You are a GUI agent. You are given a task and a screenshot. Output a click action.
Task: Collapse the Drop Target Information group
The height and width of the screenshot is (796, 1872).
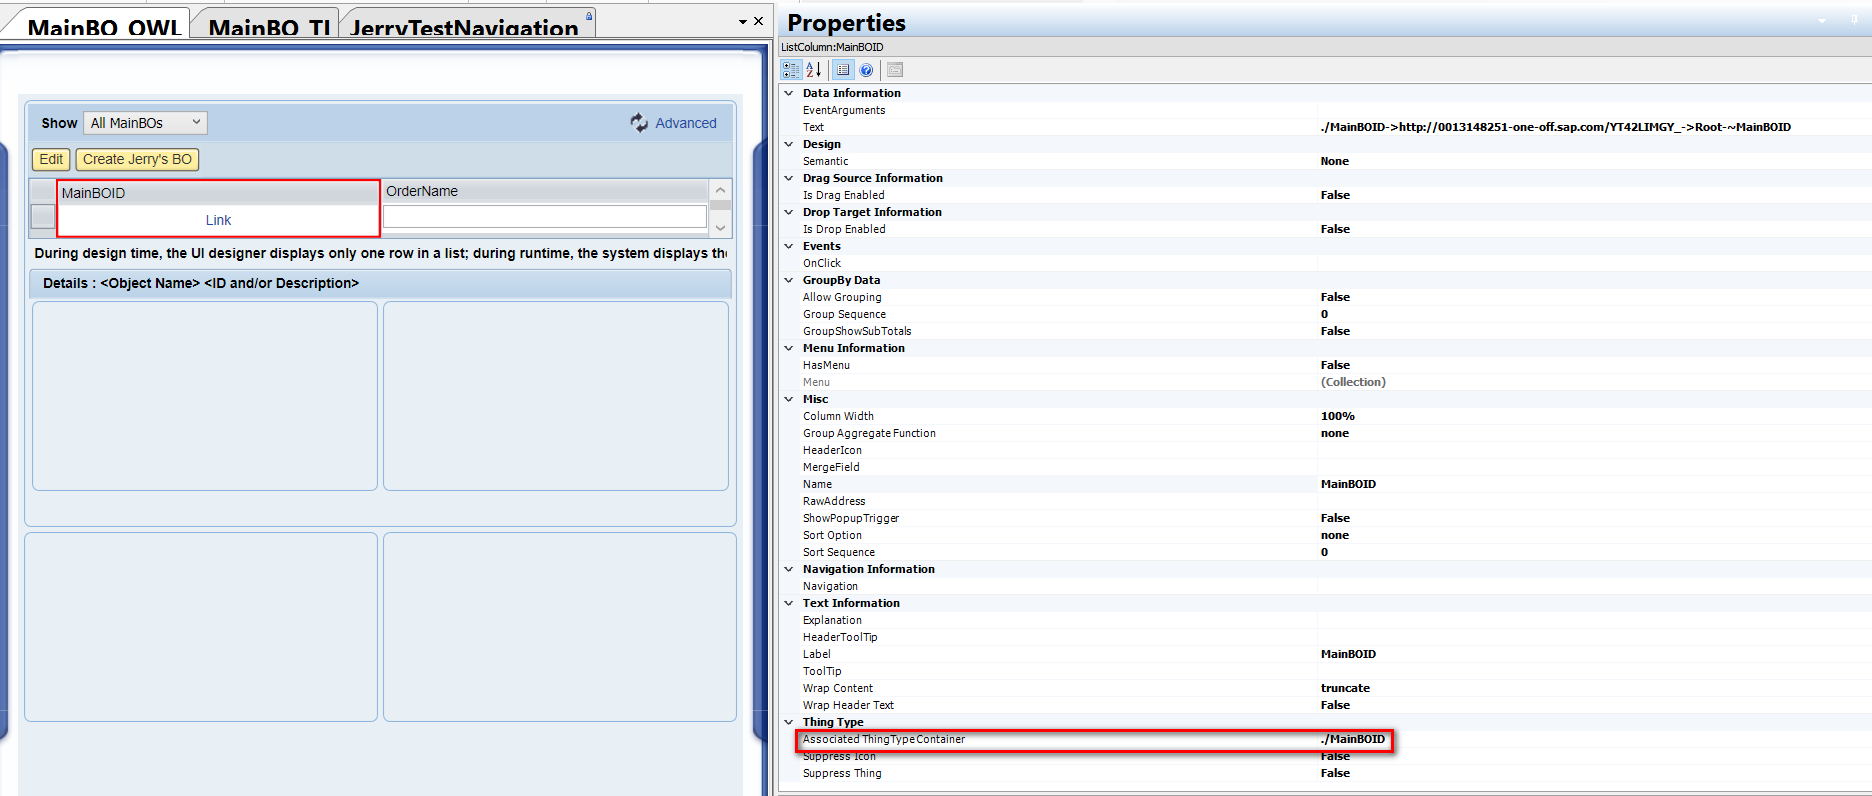[x=789, y=212]
